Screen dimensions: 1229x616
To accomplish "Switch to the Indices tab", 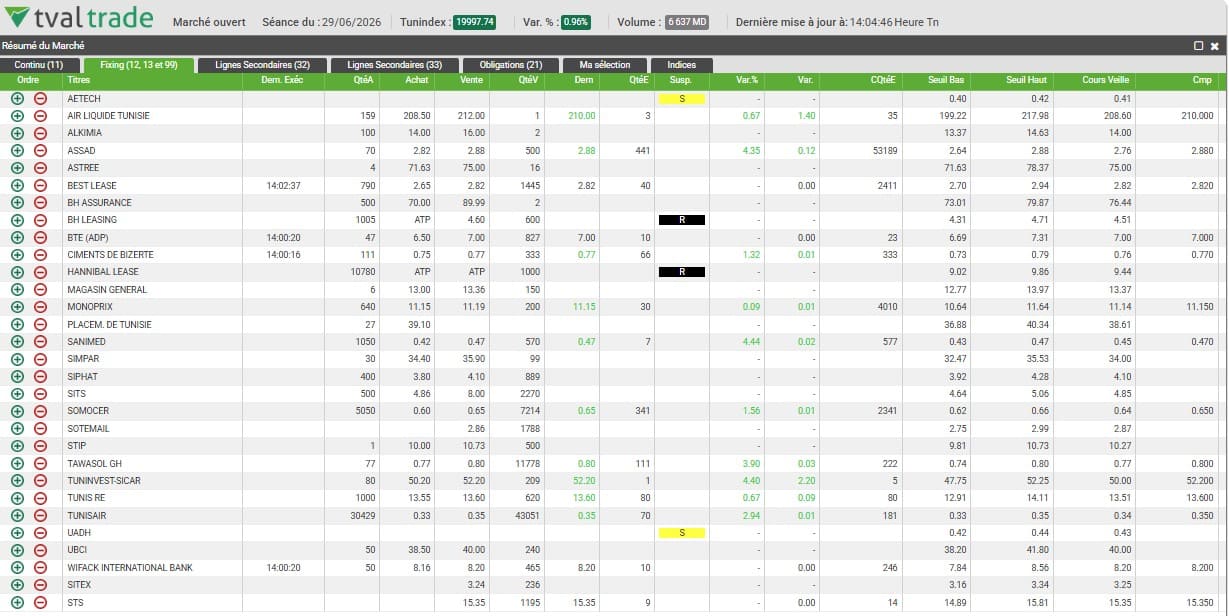I will (x=681, y=65).
